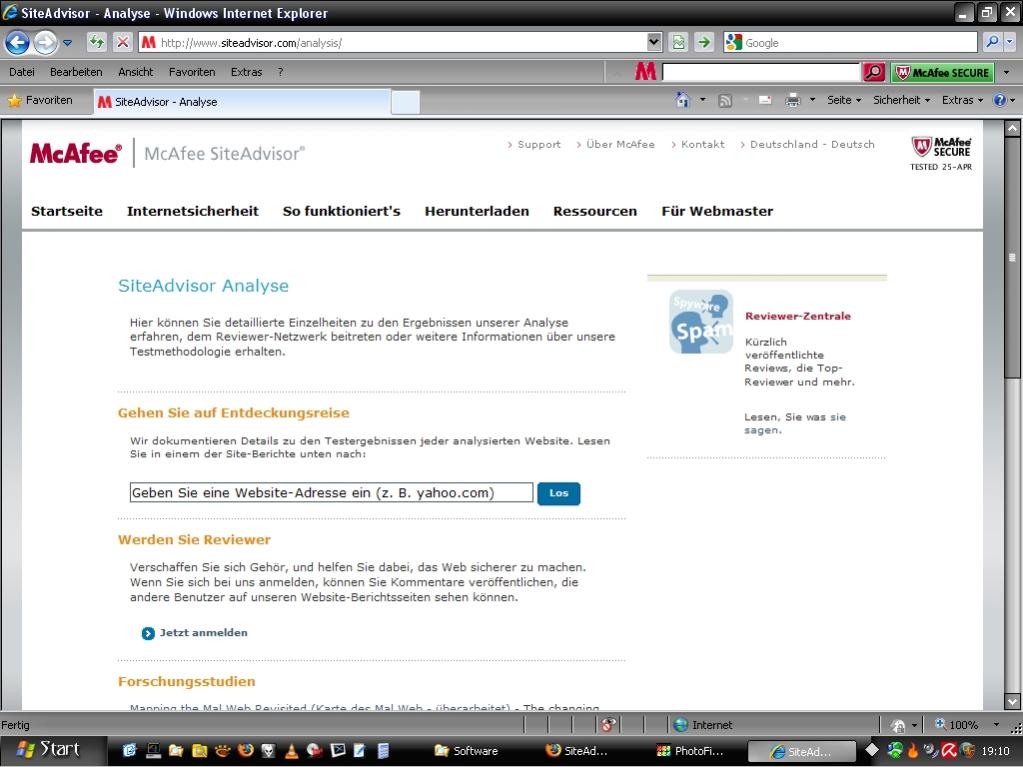Open the Seite dropdown menu
This screenshot has width=1023, height=767.
tap(844, 100)
